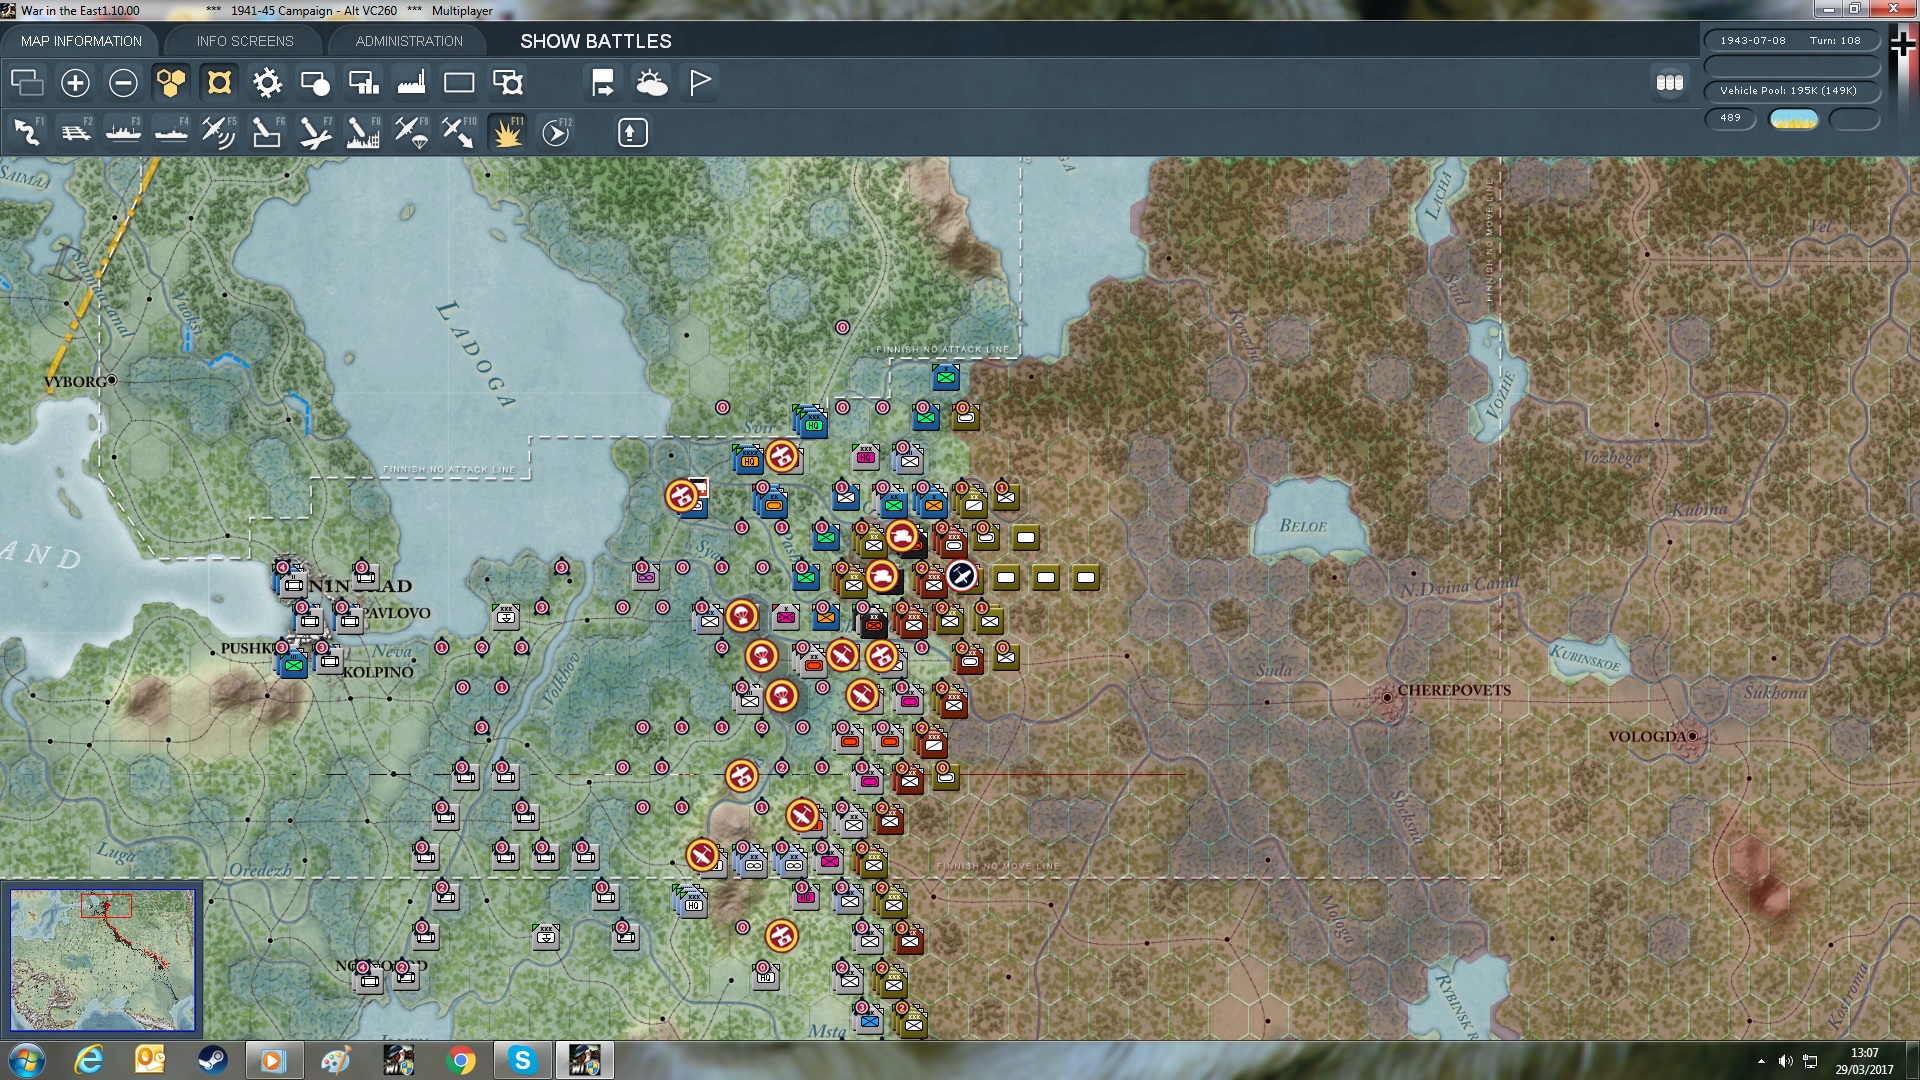This screenshot has width=1920, height=1080.
Task: Select F5 air recon mode
Action: coord(219,132)
